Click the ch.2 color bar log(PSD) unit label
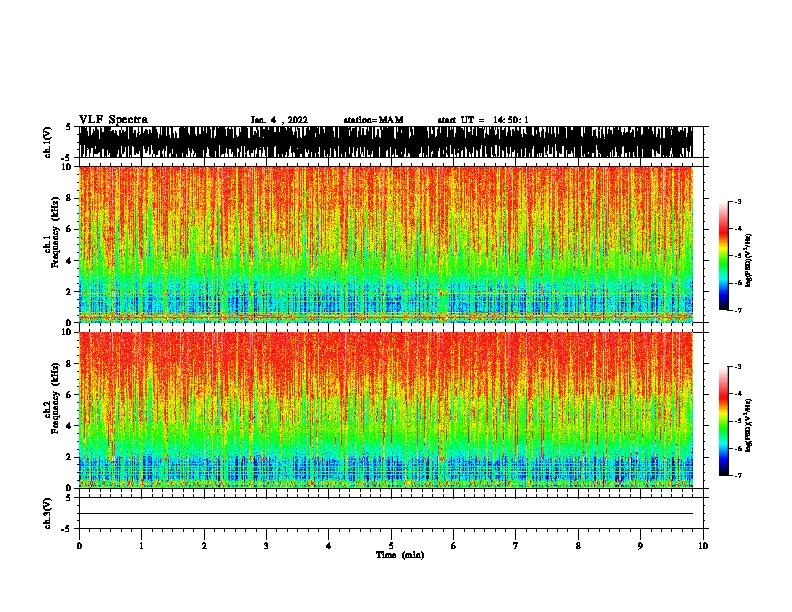 749,425
